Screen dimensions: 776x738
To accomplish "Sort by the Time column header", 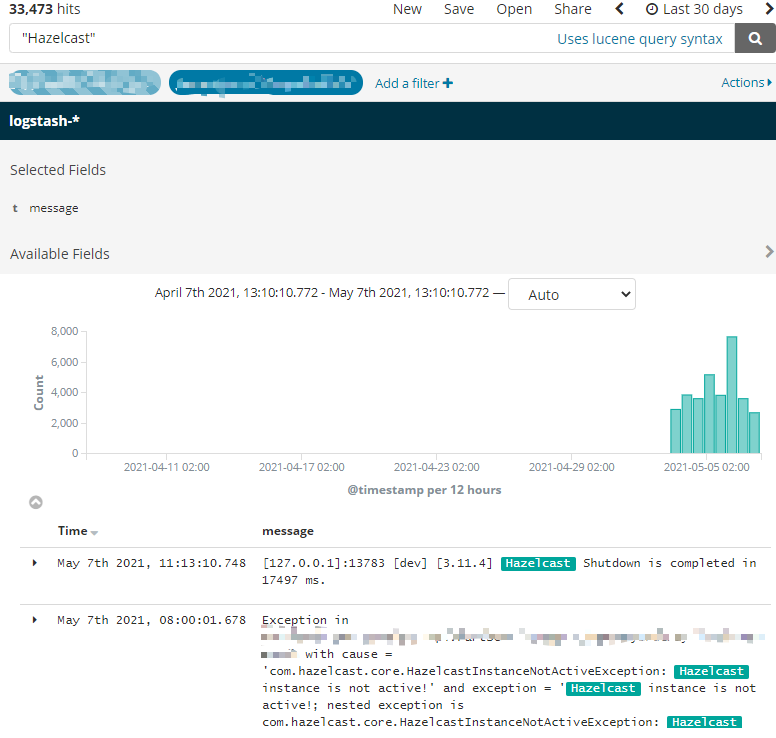I will (x=72, y=531).
